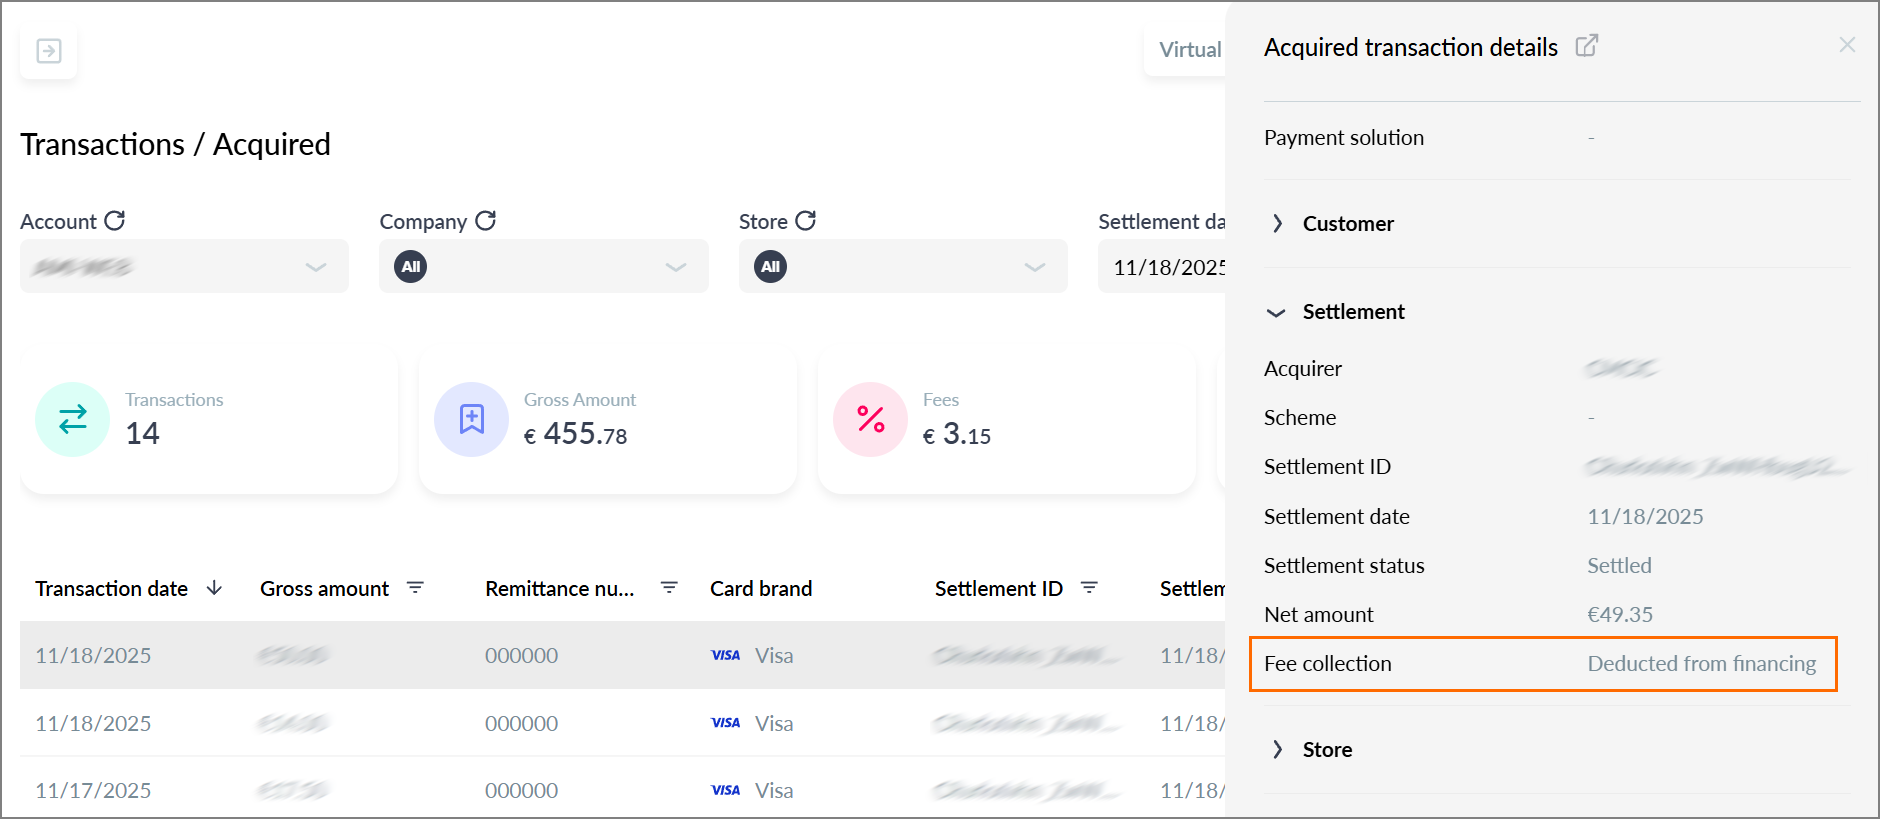Collapse the Settlement section

[x=1276, y=312]
